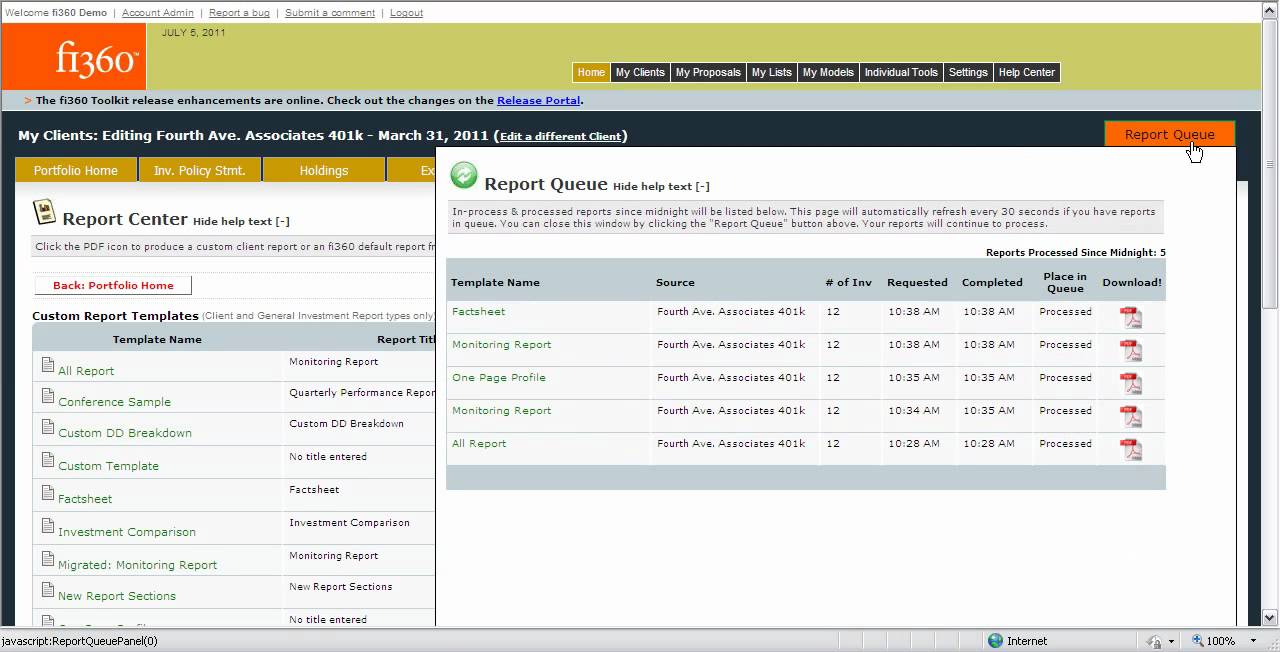Open the Report a bug link

pyautogui.click(x=239, y=13)
